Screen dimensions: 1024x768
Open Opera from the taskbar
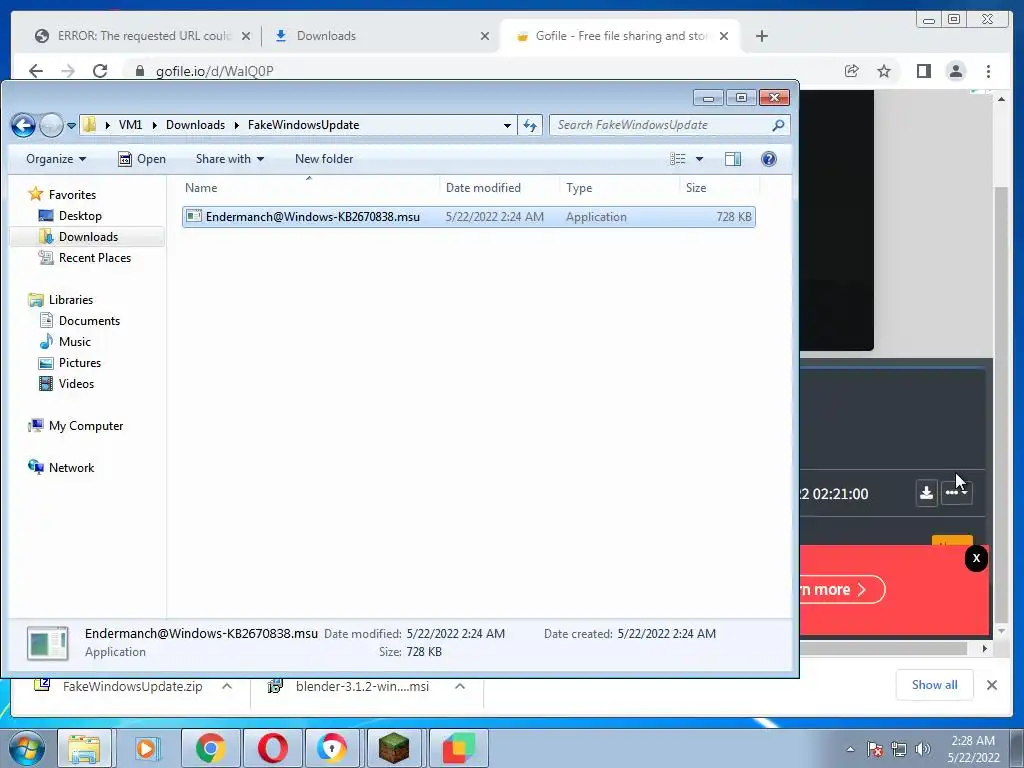tap(272, 748)
